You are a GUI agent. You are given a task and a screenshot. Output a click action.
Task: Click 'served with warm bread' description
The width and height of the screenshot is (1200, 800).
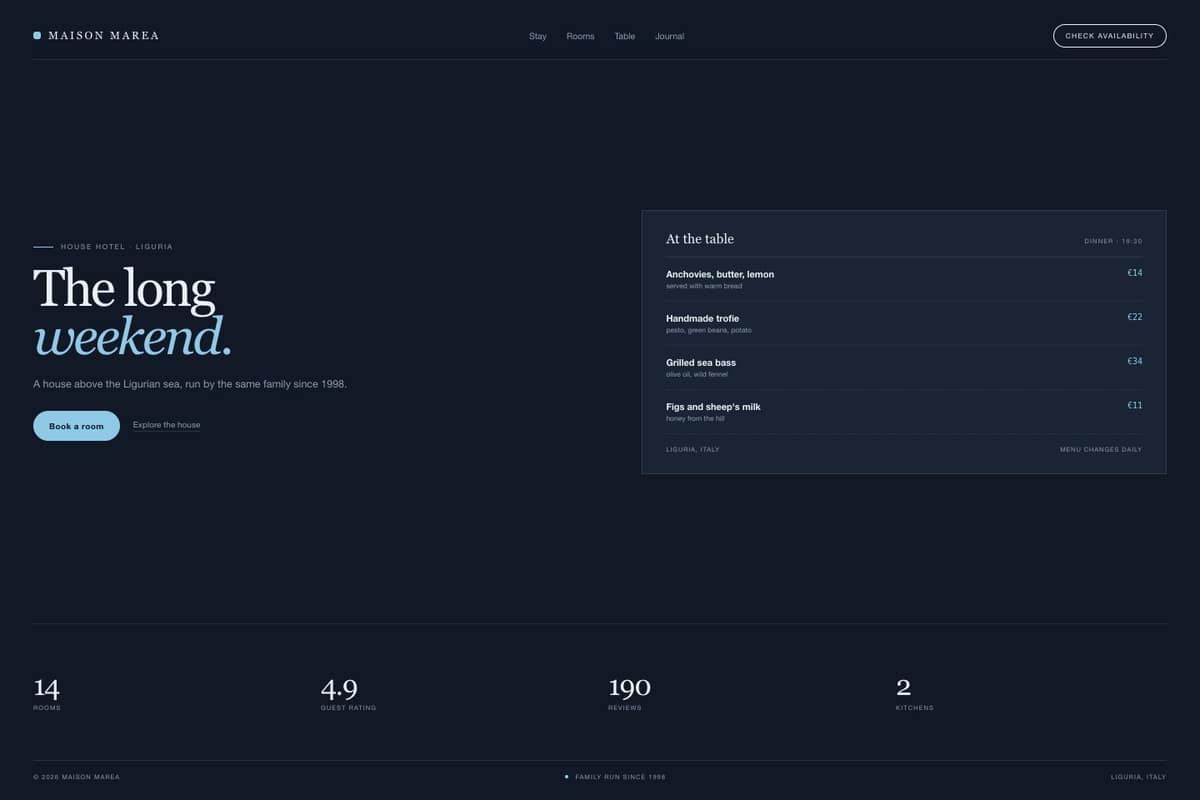[704, 286]
